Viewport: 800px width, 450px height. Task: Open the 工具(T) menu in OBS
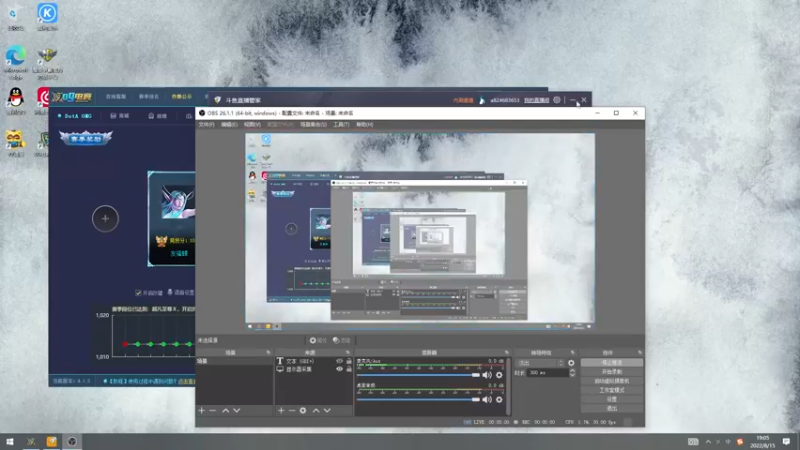click(x=341, y=124)
